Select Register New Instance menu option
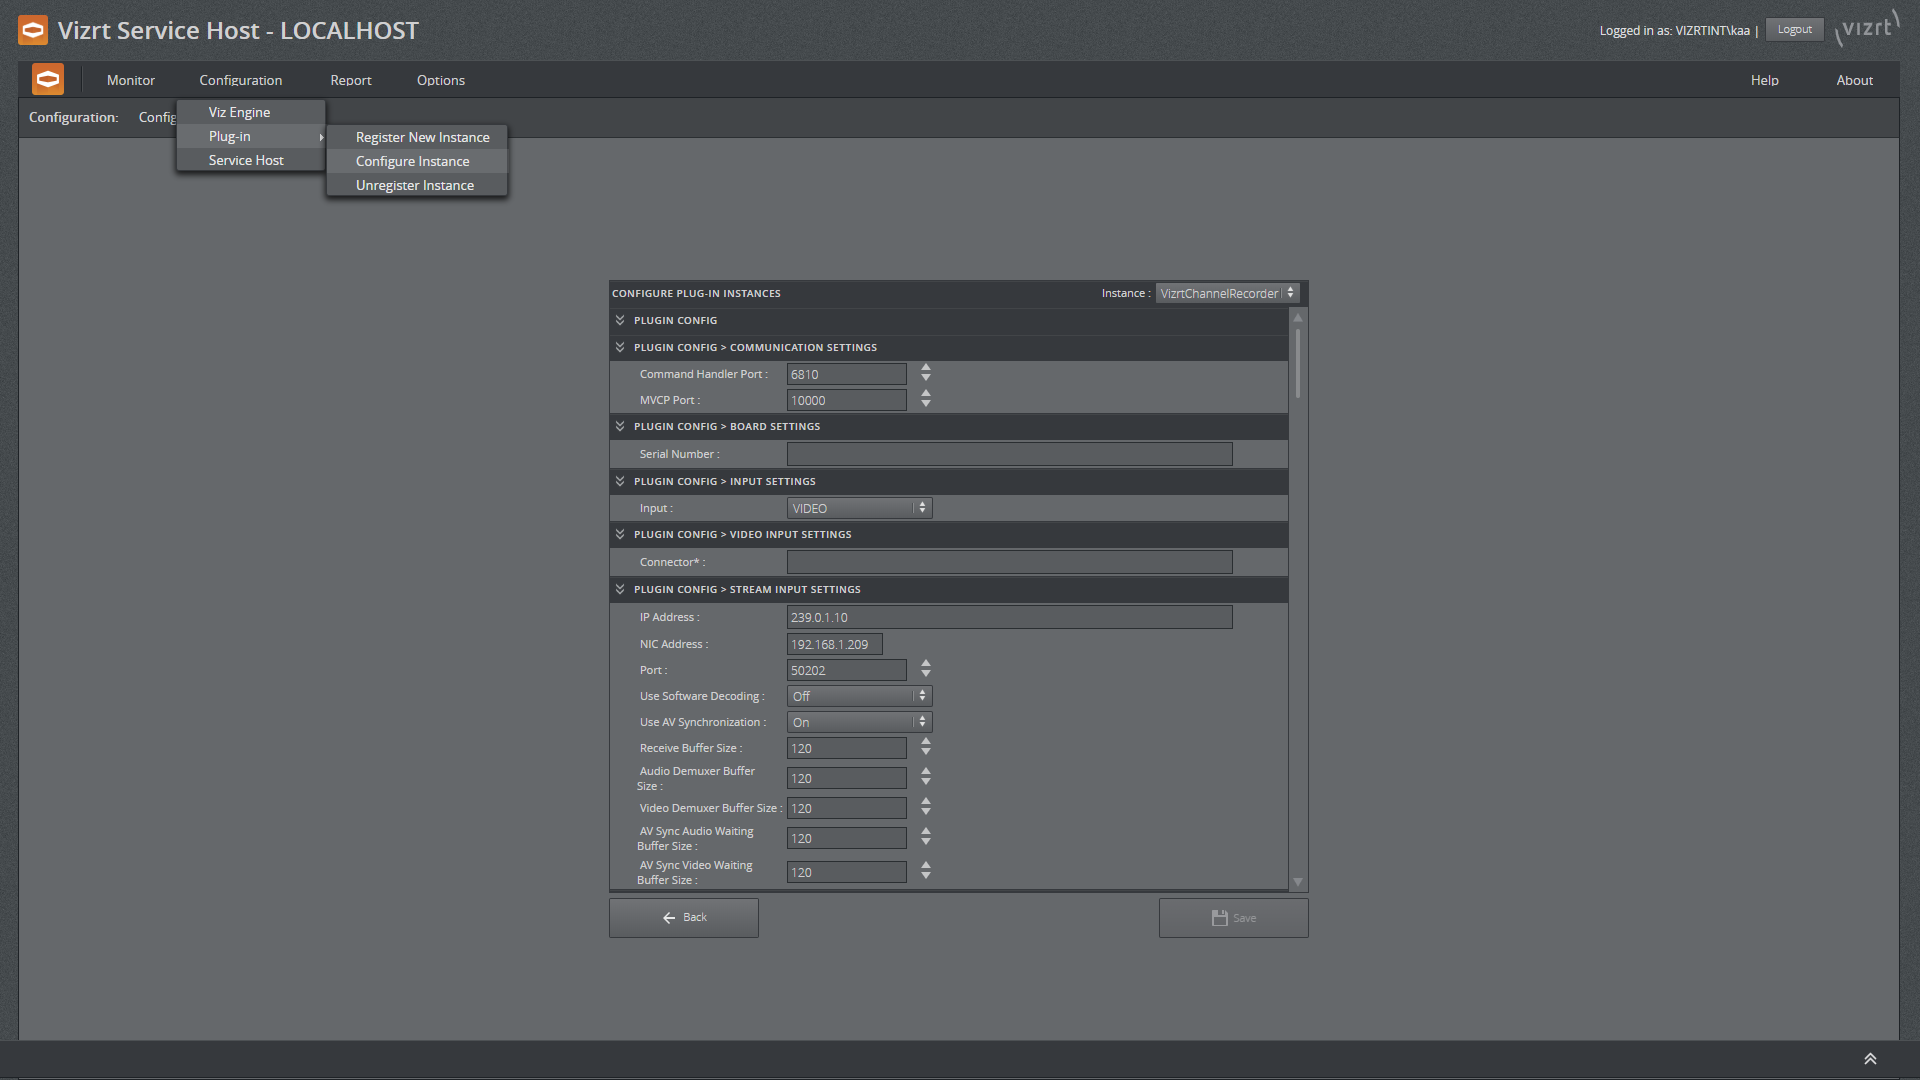Screen dimensions: 1920x1080 tap(421, 137)
